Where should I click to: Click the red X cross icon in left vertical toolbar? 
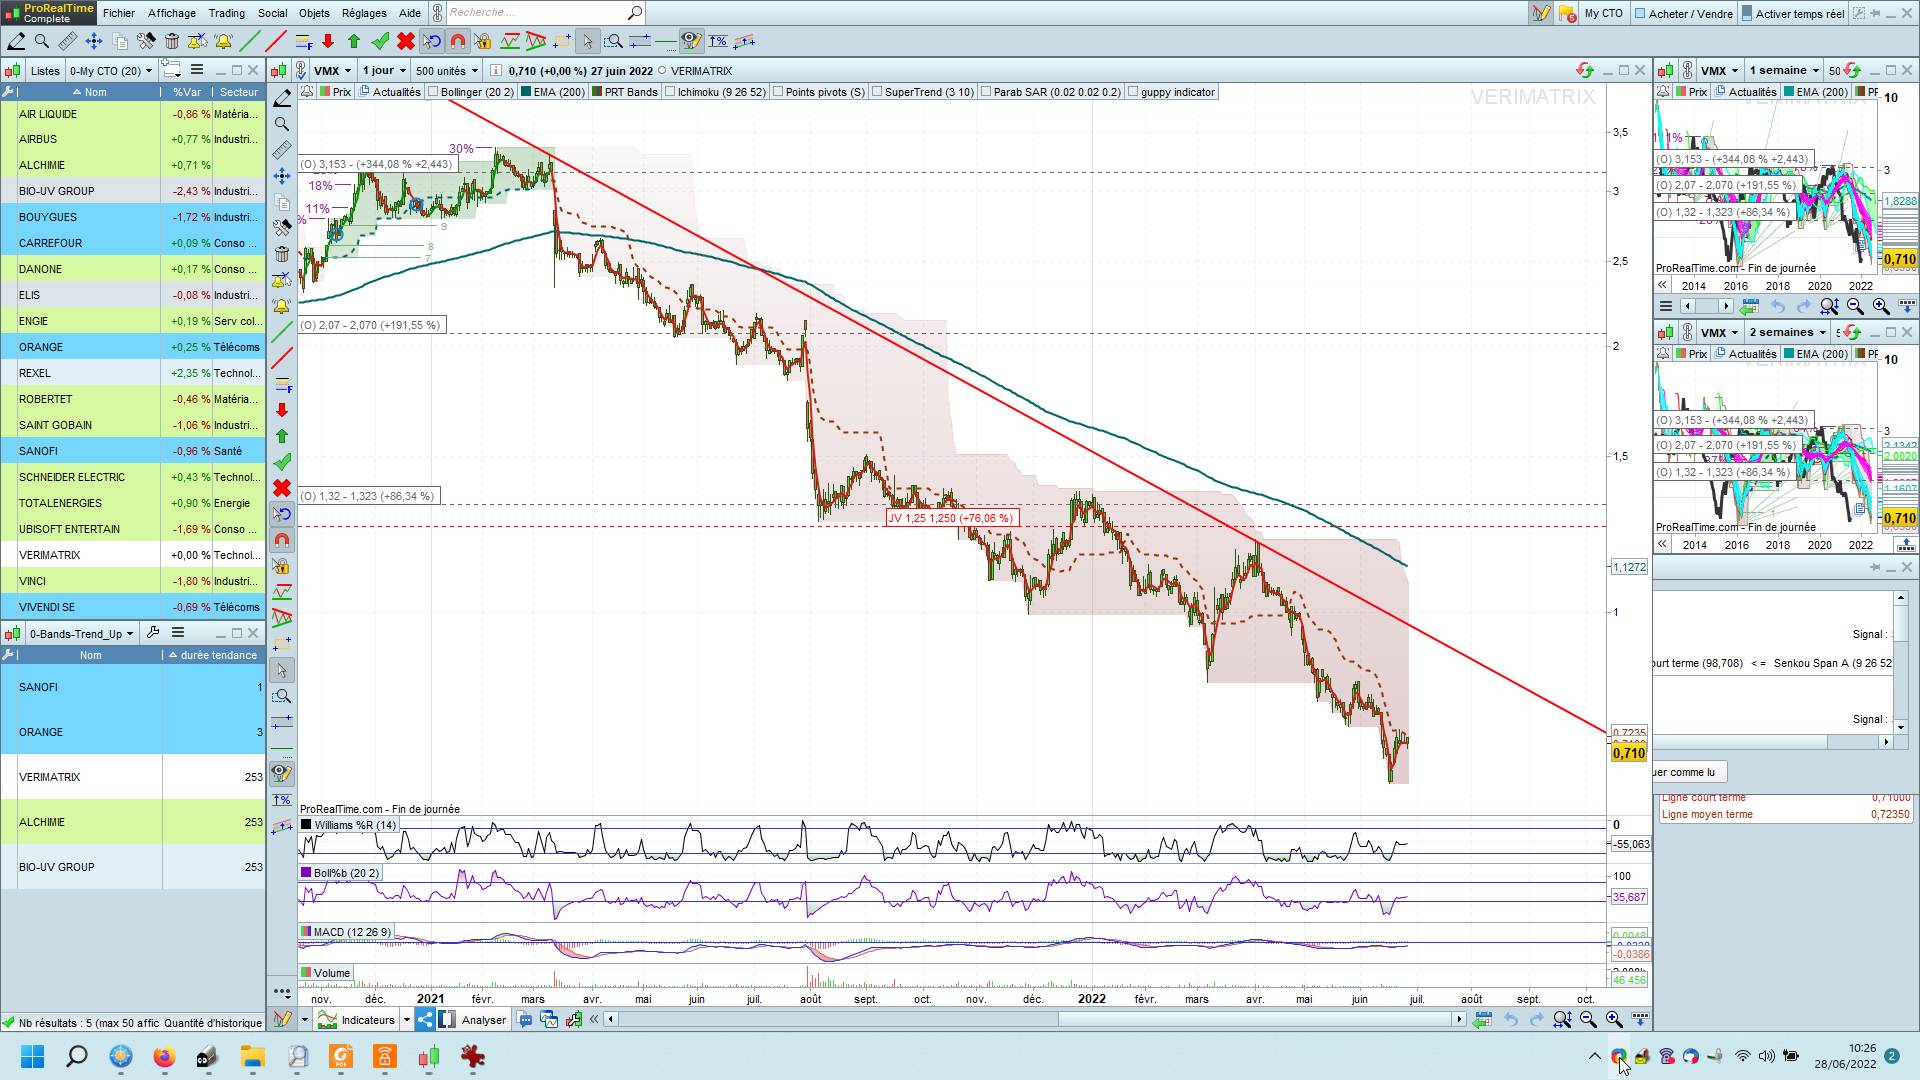click(x=282, y=488)
